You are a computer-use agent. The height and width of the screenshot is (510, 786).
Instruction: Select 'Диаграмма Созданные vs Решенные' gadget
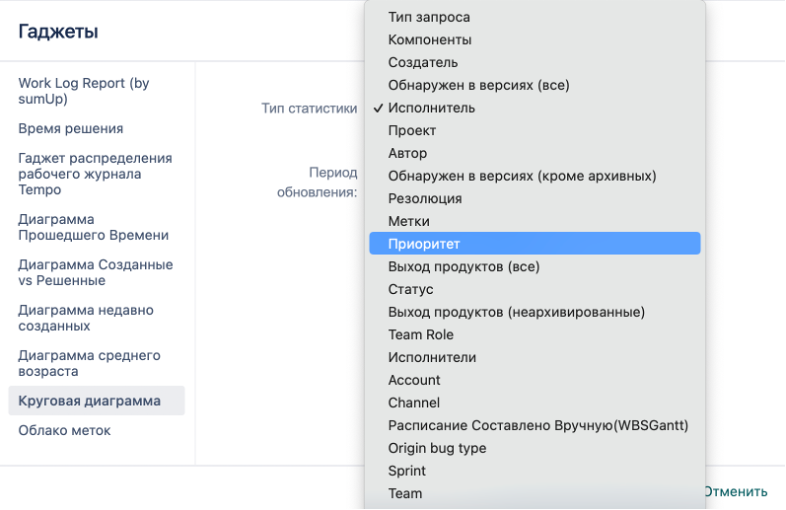click(96, 273)
